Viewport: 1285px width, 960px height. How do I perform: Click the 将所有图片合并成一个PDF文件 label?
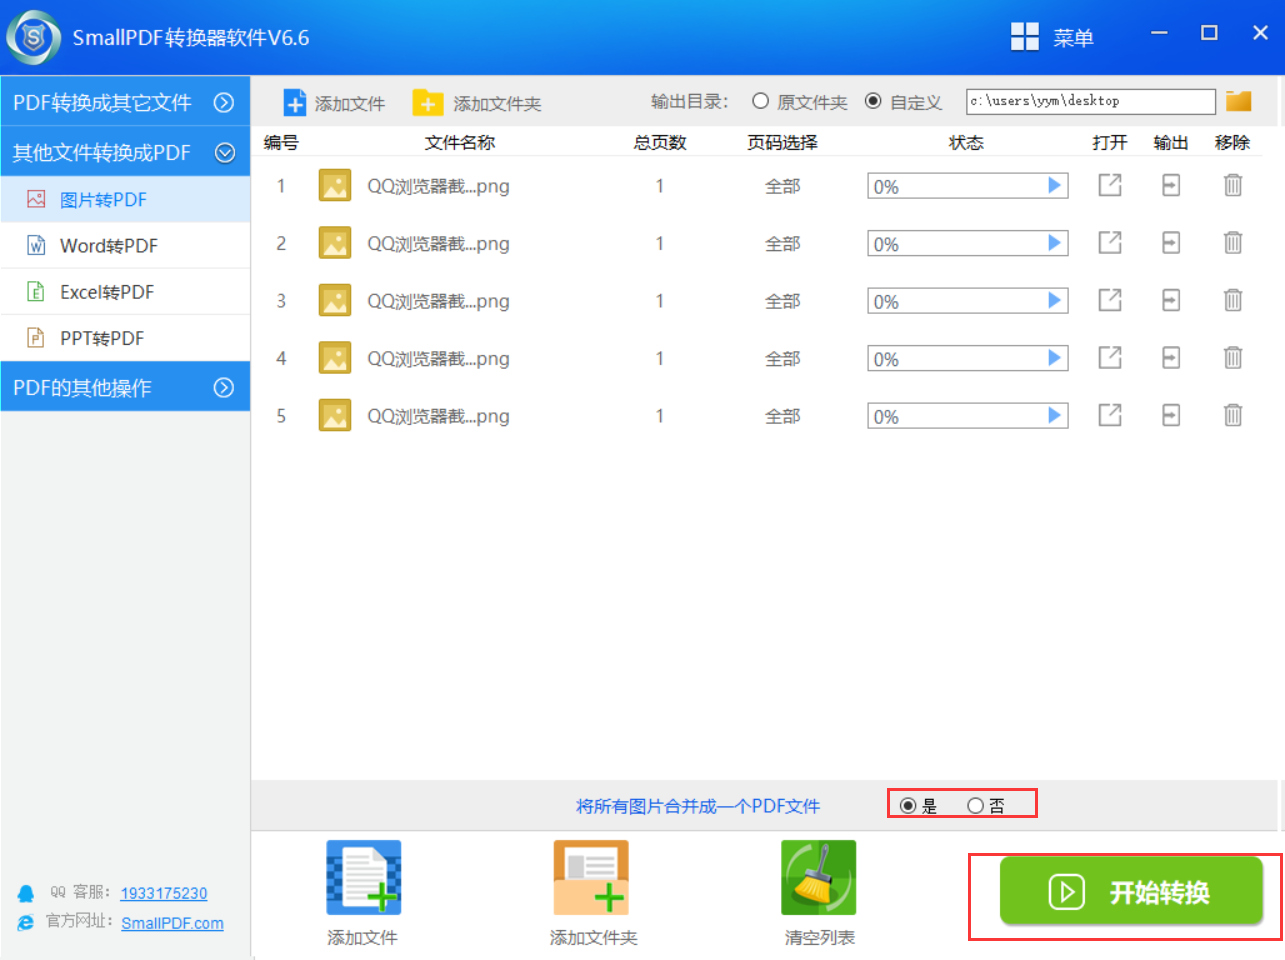coord(698,806)
